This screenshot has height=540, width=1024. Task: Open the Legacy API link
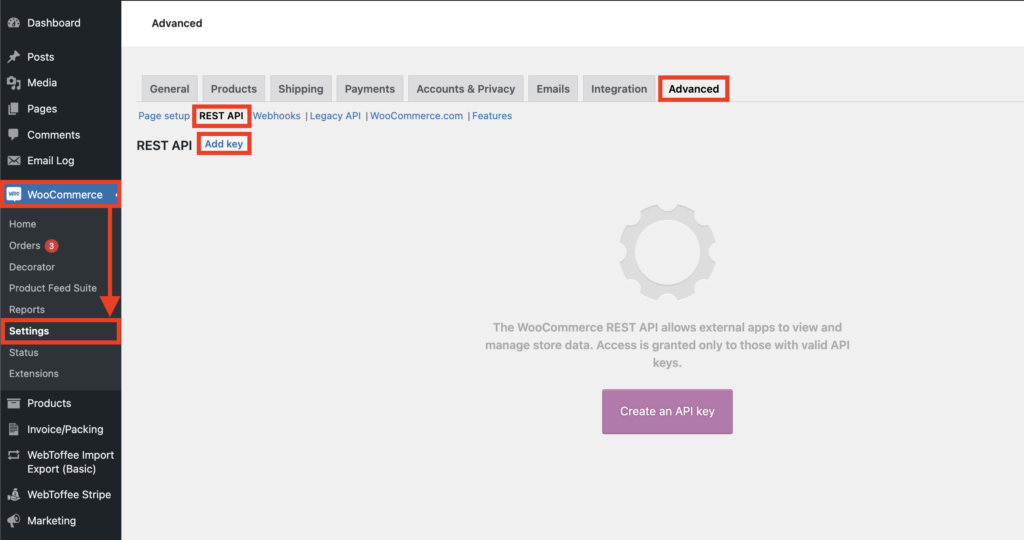click(x=335, y=116)
